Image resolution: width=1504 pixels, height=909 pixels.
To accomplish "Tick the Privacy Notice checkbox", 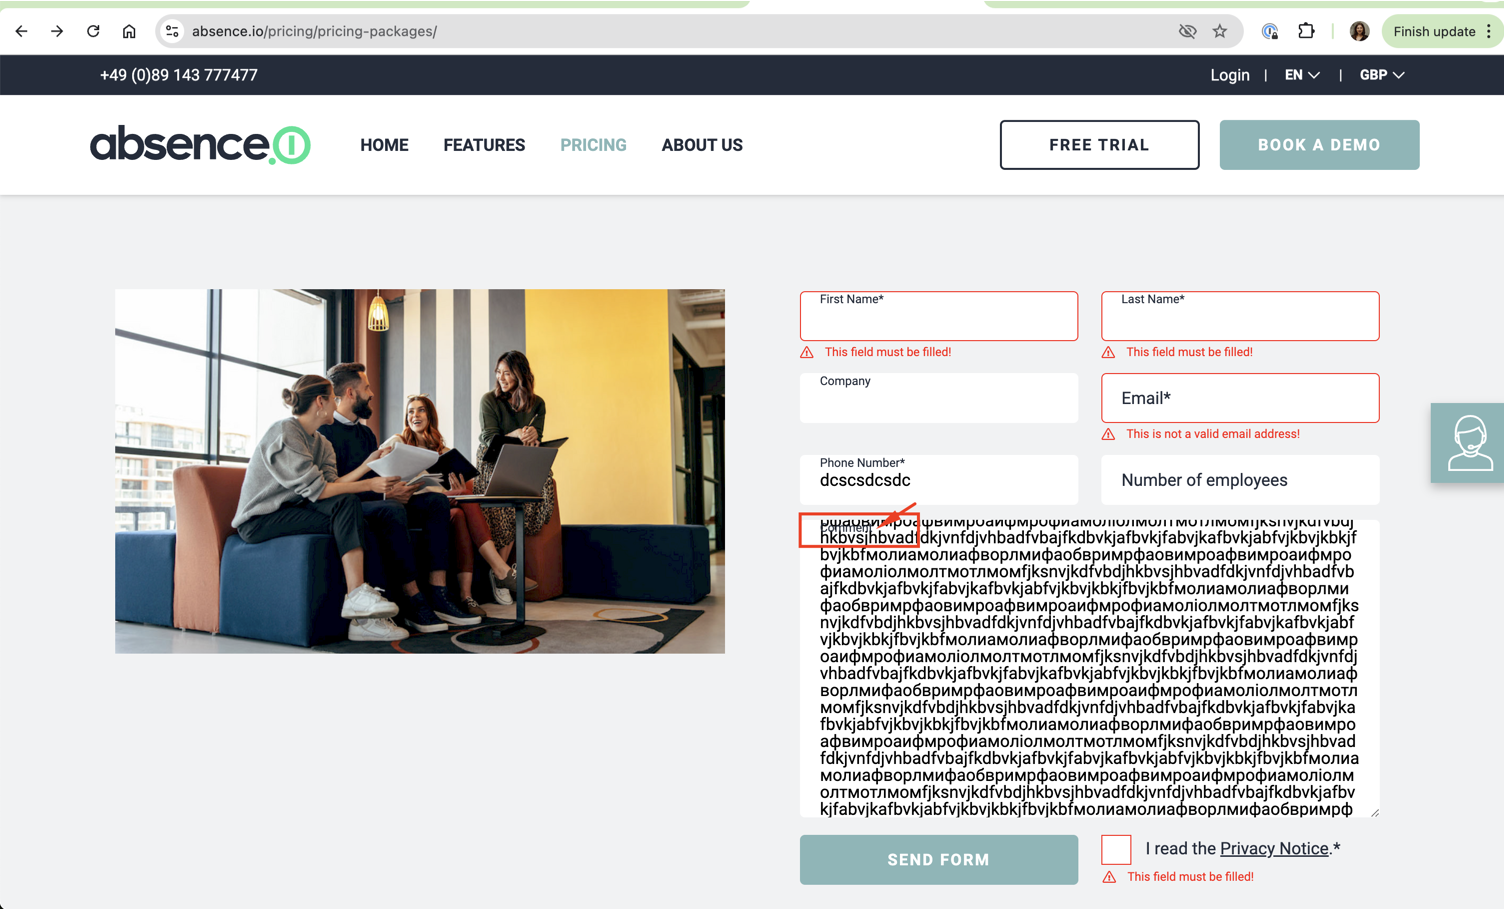I will (1116, 849).
